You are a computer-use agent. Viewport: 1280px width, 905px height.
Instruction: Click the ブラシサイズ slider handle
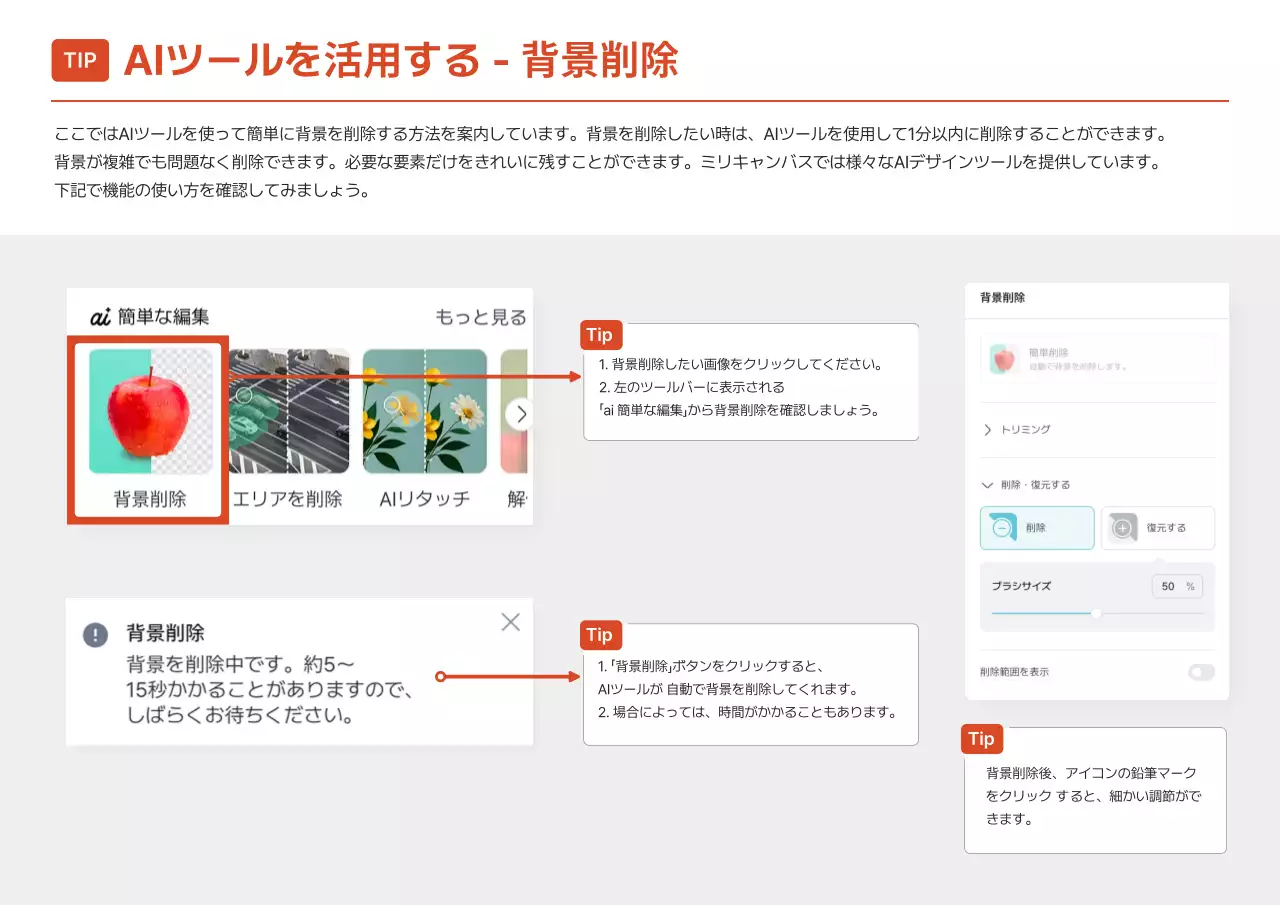(1096, 613)
